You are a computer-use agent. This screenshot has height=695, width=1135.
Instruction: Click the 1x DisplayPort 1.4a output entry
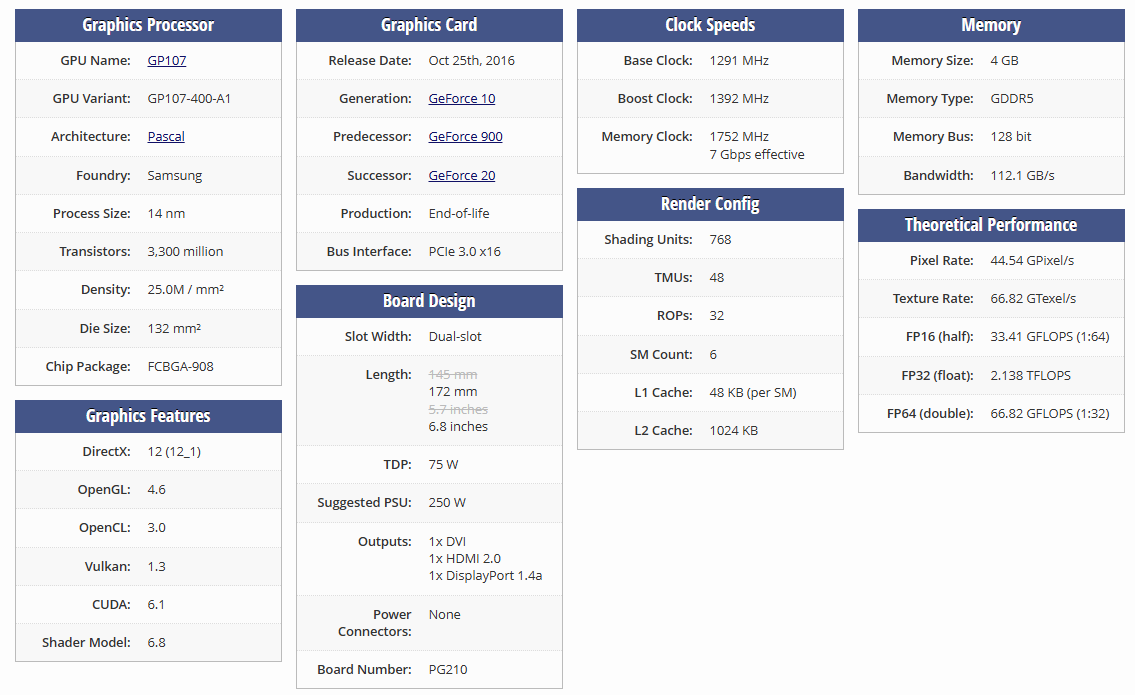pyautogui.click(x=485, y=576)
